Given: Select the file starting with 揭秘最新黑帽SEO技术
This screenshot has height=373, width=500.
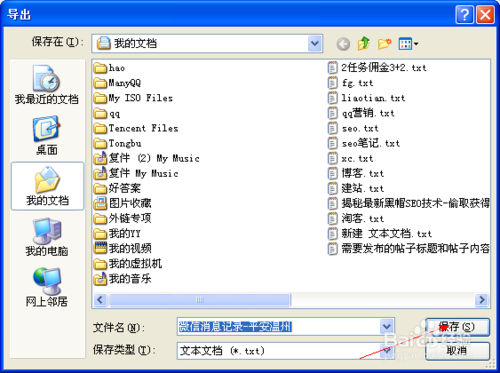Looking at the screenshot, I should click(408, 203).
